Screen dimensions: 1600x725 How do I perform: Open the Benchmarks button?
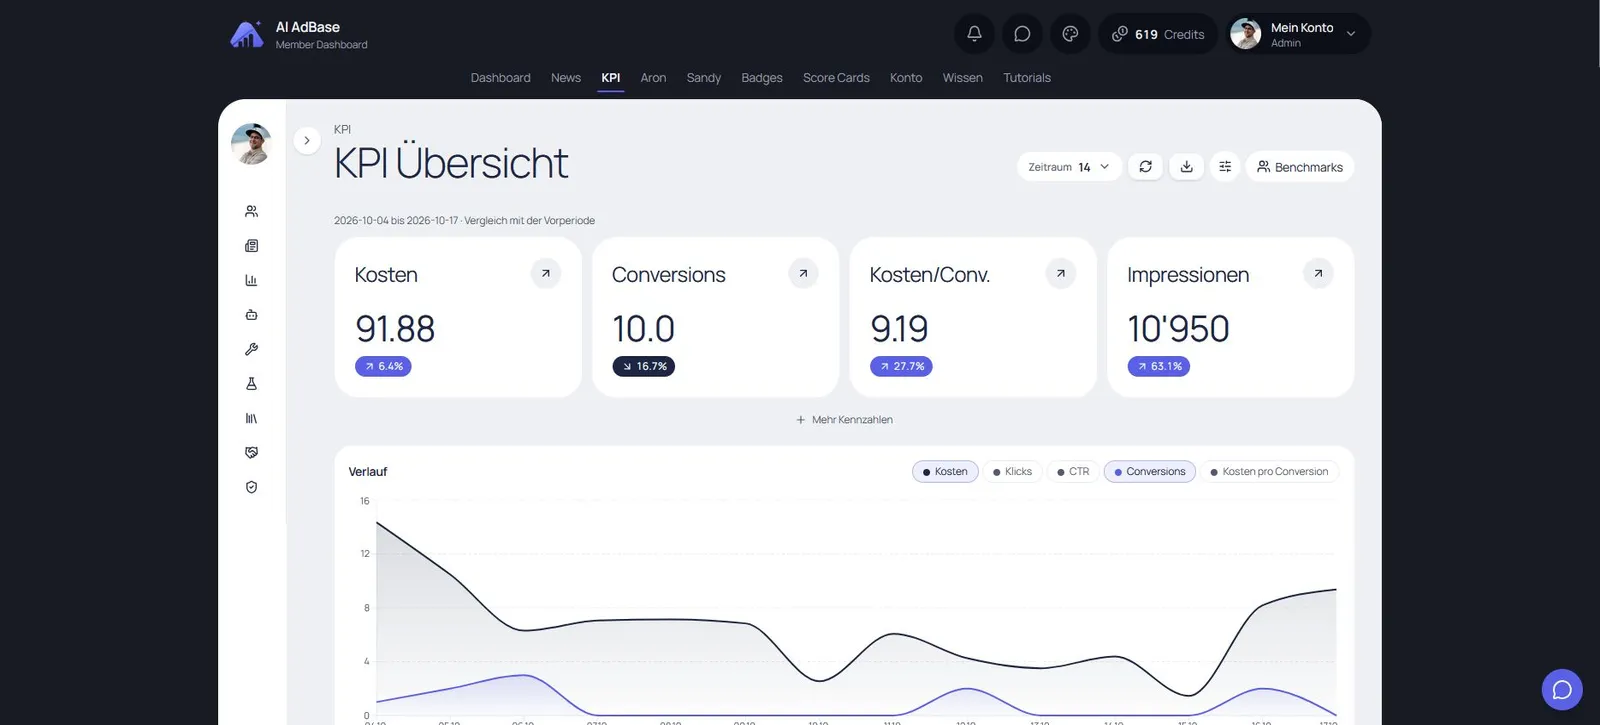(x=1300, y=167)
